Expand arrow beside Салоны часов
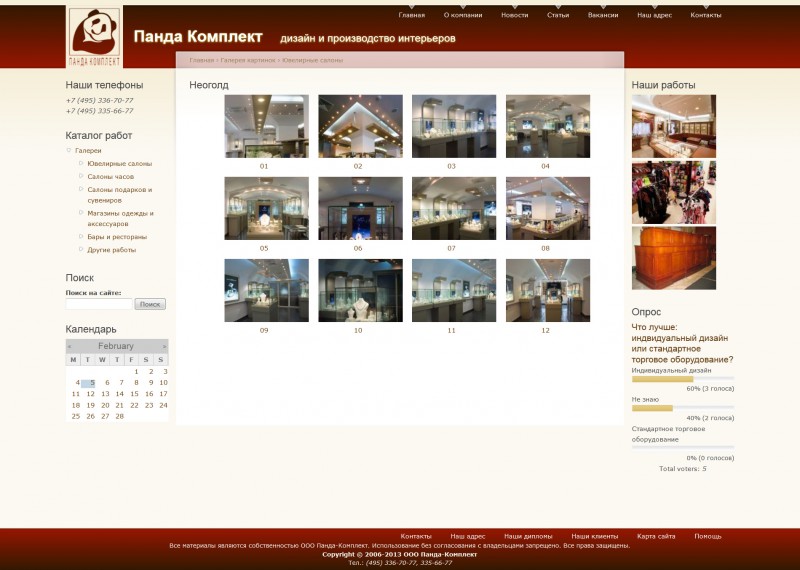800x570 pixels. [81, 176]
